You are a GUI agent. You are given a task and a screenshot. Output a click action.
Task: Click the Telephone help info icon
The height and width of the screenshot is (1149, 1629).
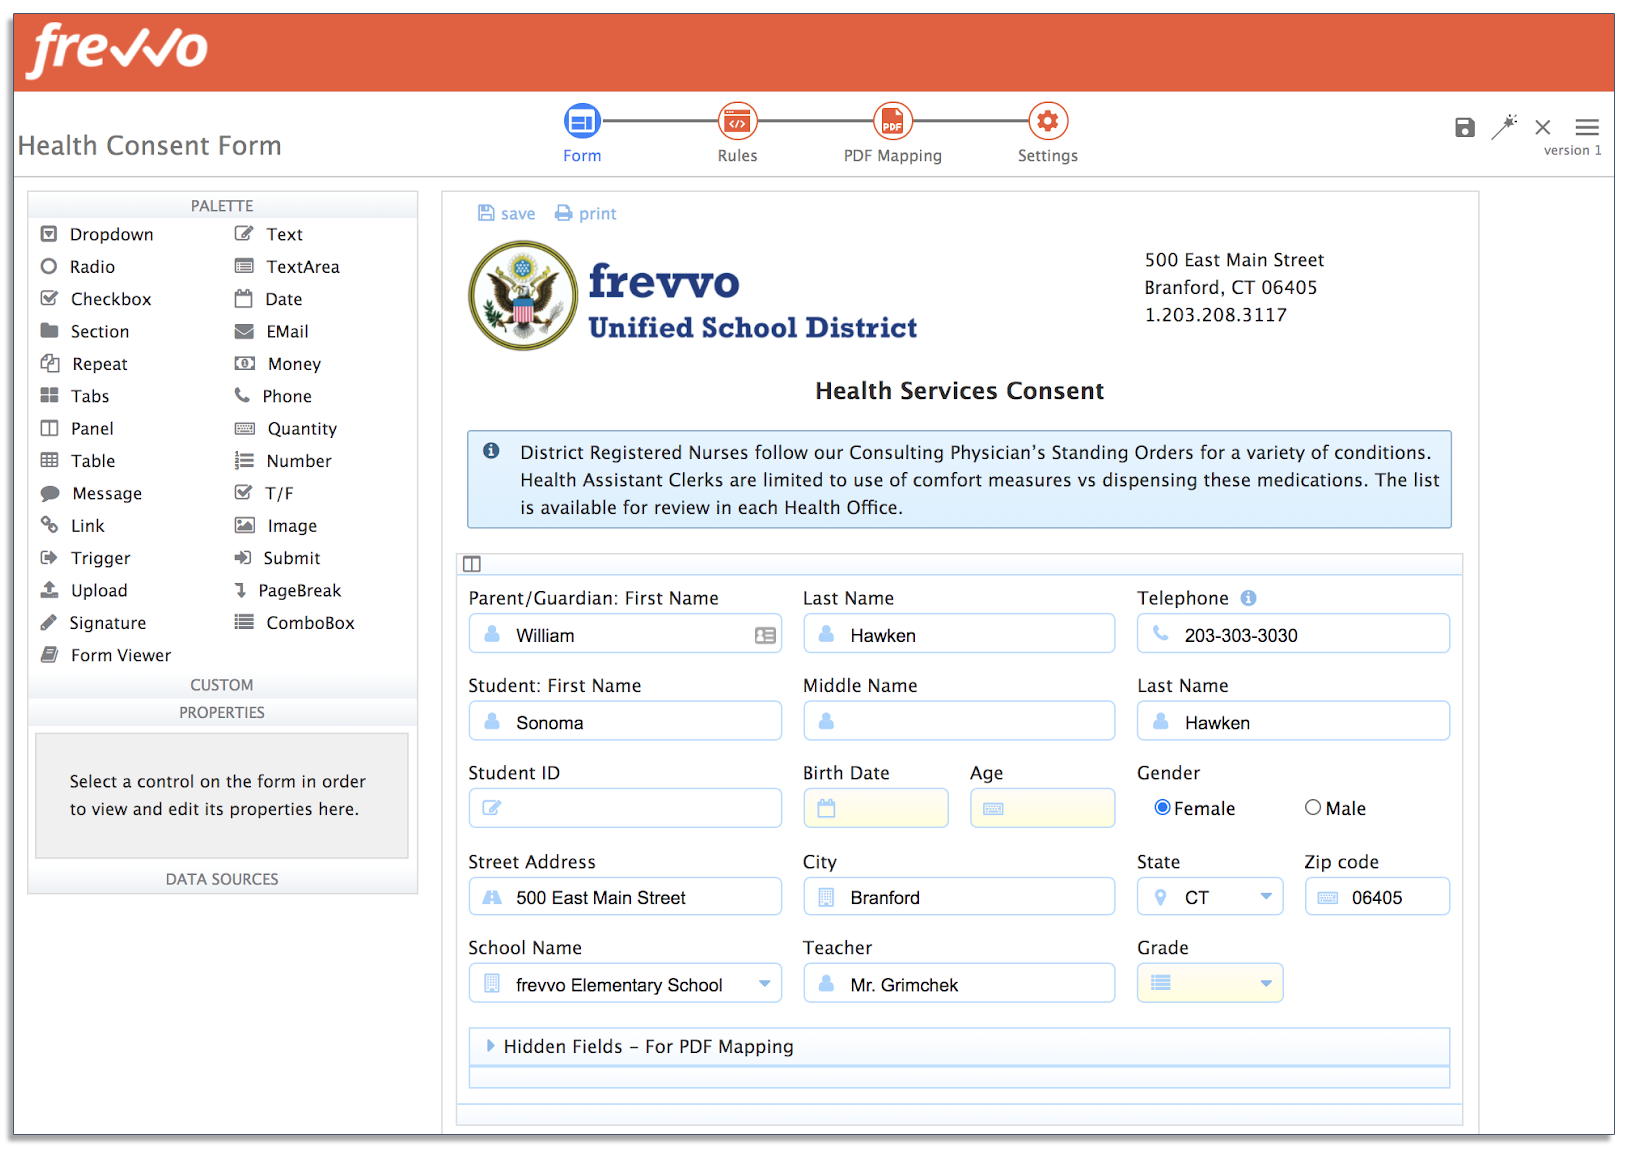tap(1248, 598)
